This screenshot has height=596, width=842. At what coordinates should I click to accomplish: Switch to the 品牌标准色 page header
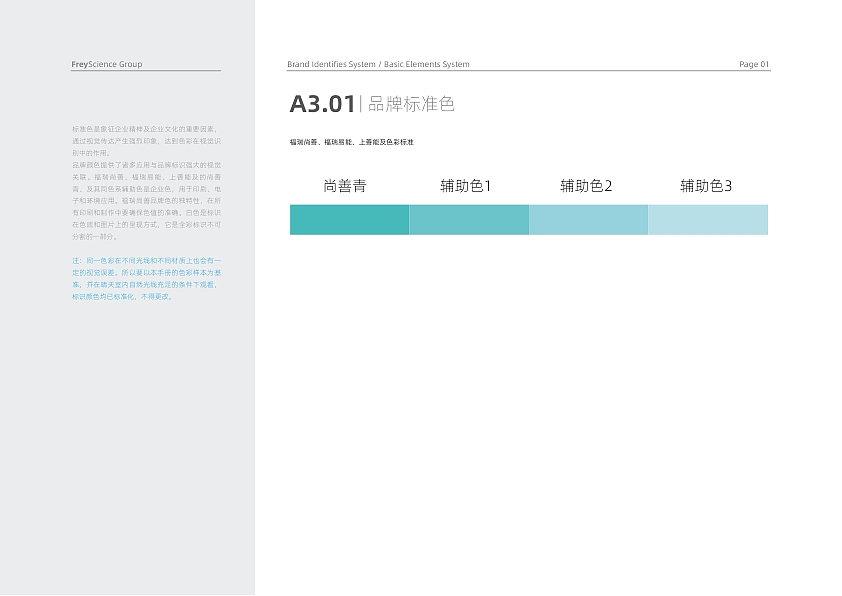click(412, 104)
